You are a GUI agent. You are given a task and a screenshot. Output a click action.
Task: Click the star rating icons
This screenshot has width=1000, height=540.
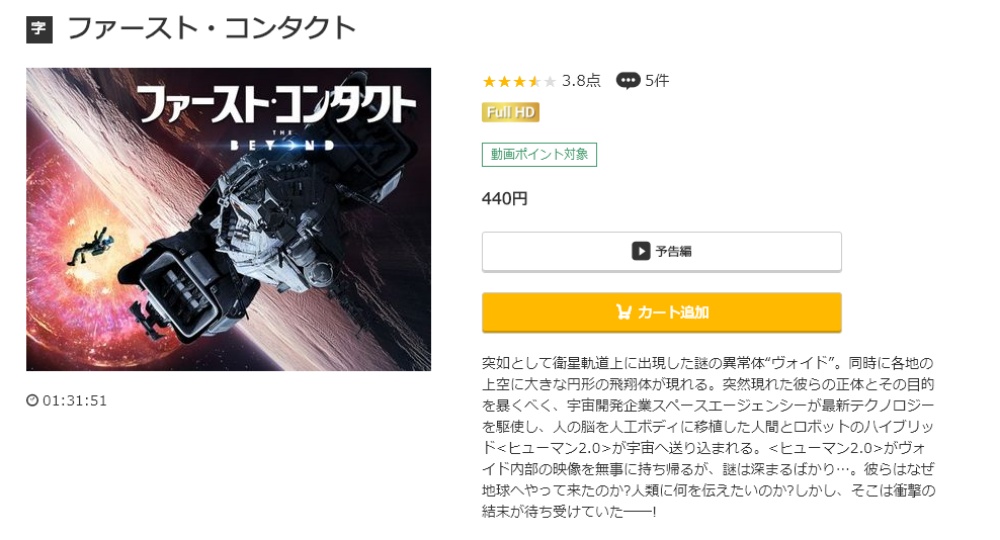(519, 81)
